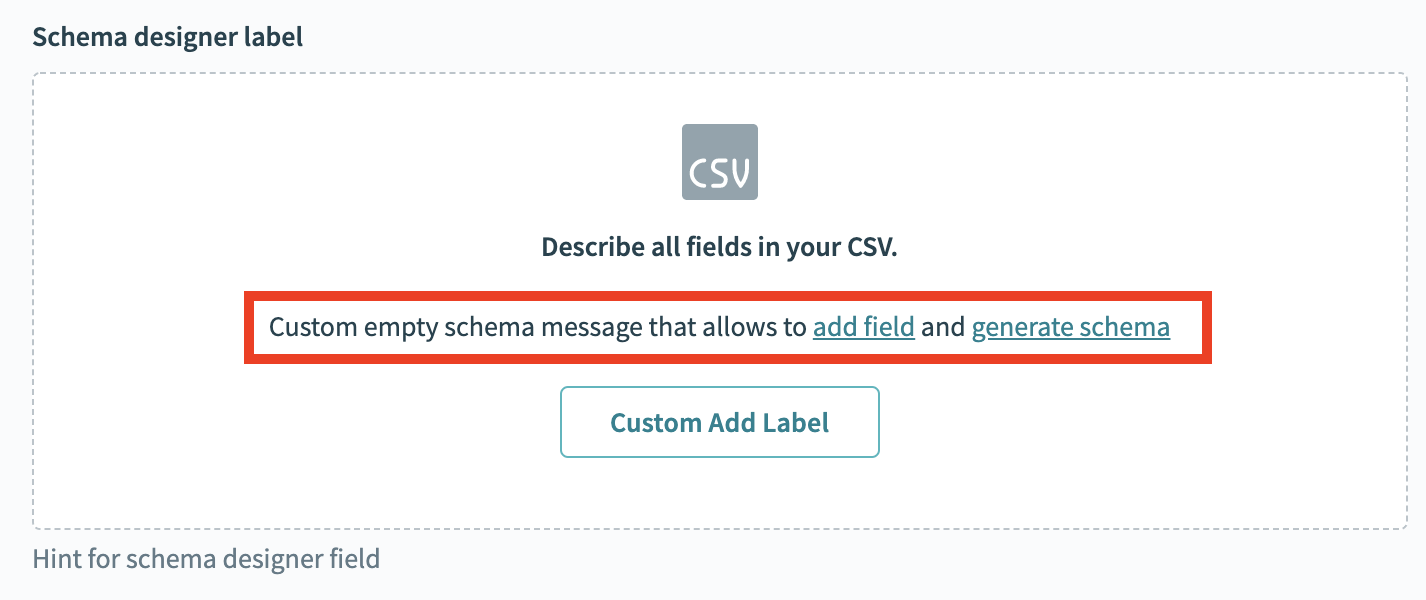1426x600 pixels.
Task: Click the "add field" link
Action: (x=863, y=327)
